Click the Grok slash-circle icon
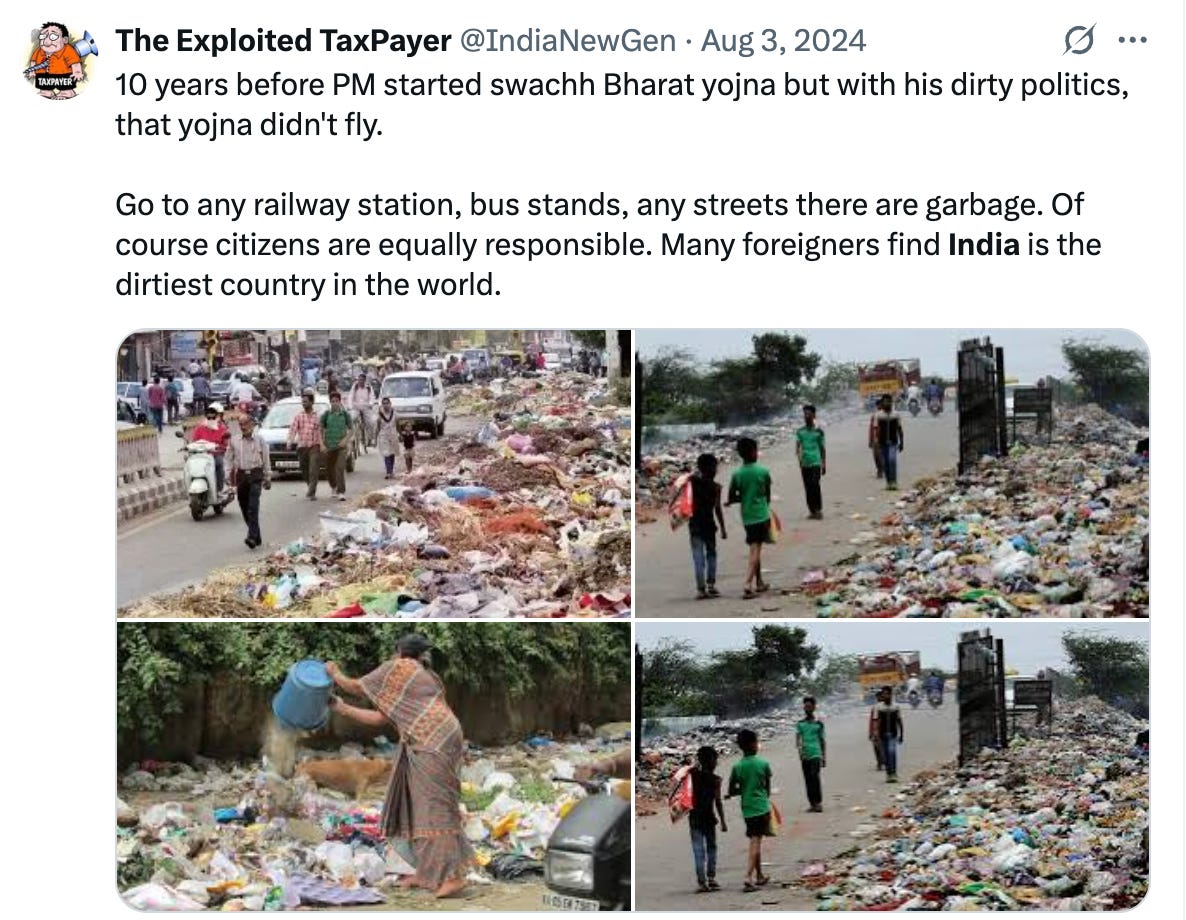Screen dimensions: 1186x920 [x=1079, y=40]
